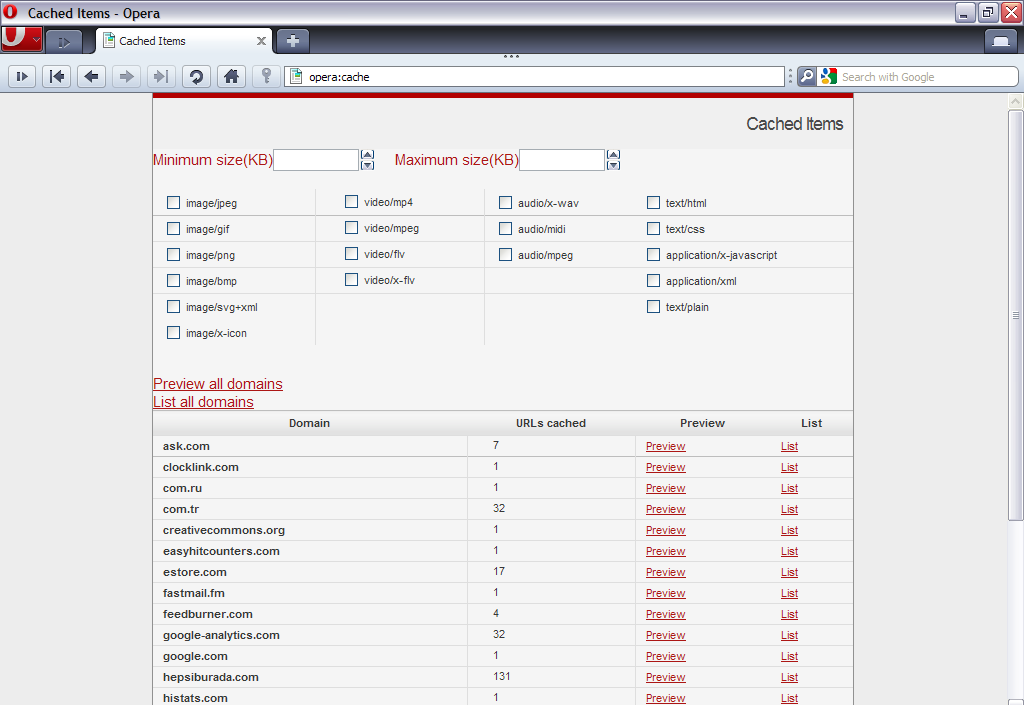1024x705 pixels.
Task: Preview cached items for hepsiburada.com
Action: point(665,678)
